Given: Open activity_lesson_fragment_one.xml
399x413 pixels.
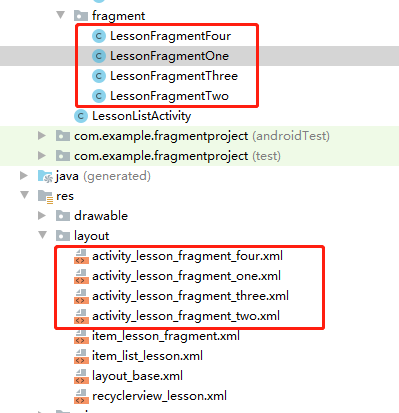Looking at the screenshot, I should (x=186, y=276).
